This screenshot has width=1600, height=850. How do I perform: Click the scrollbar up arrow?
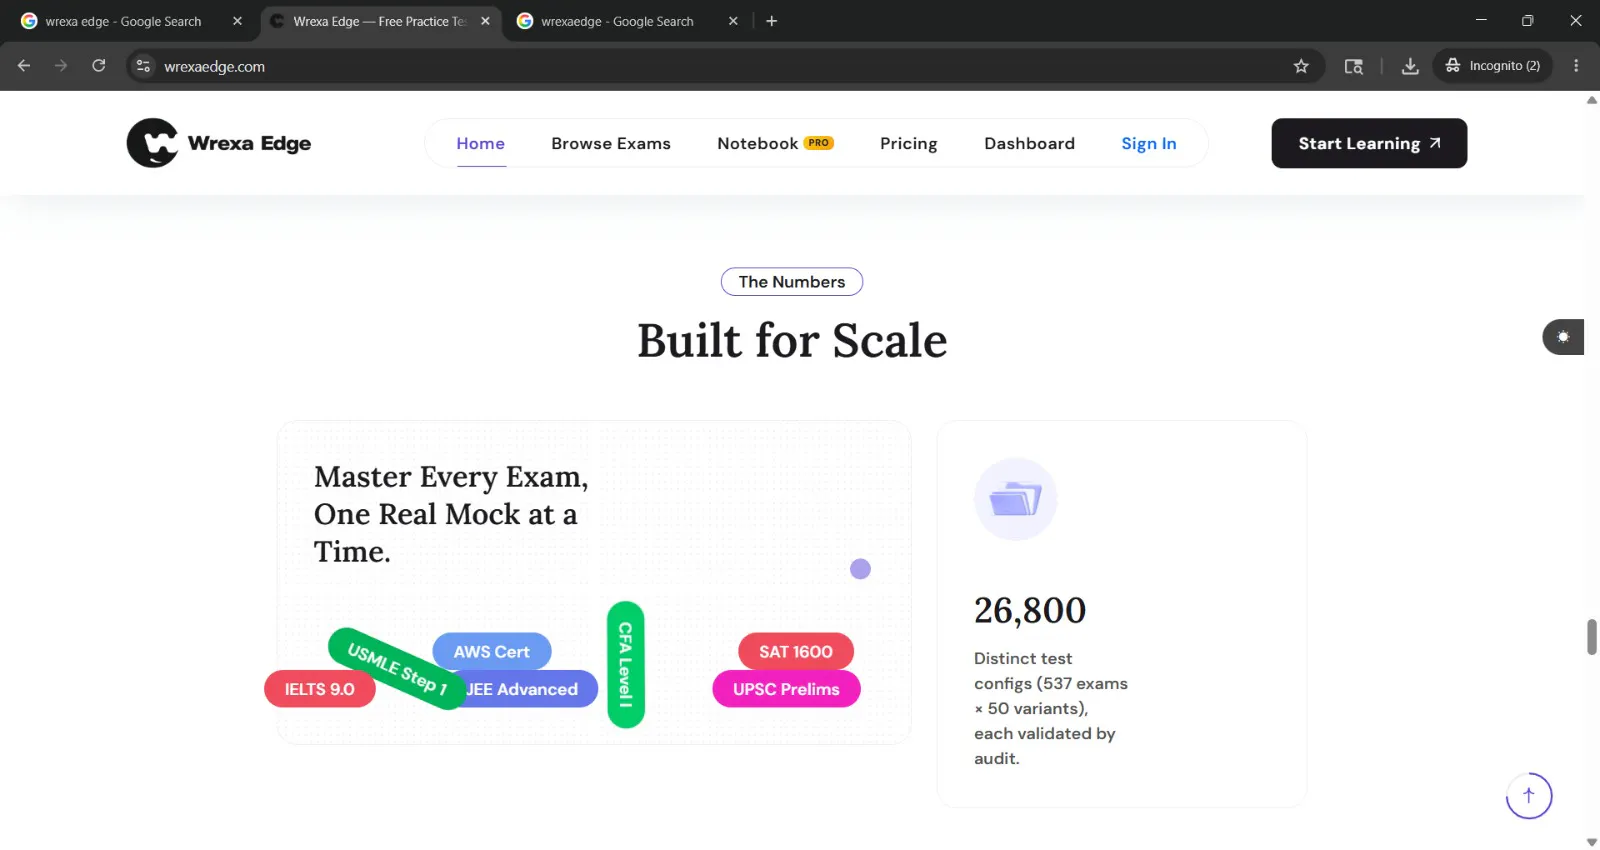click(x=1592, y=99)
